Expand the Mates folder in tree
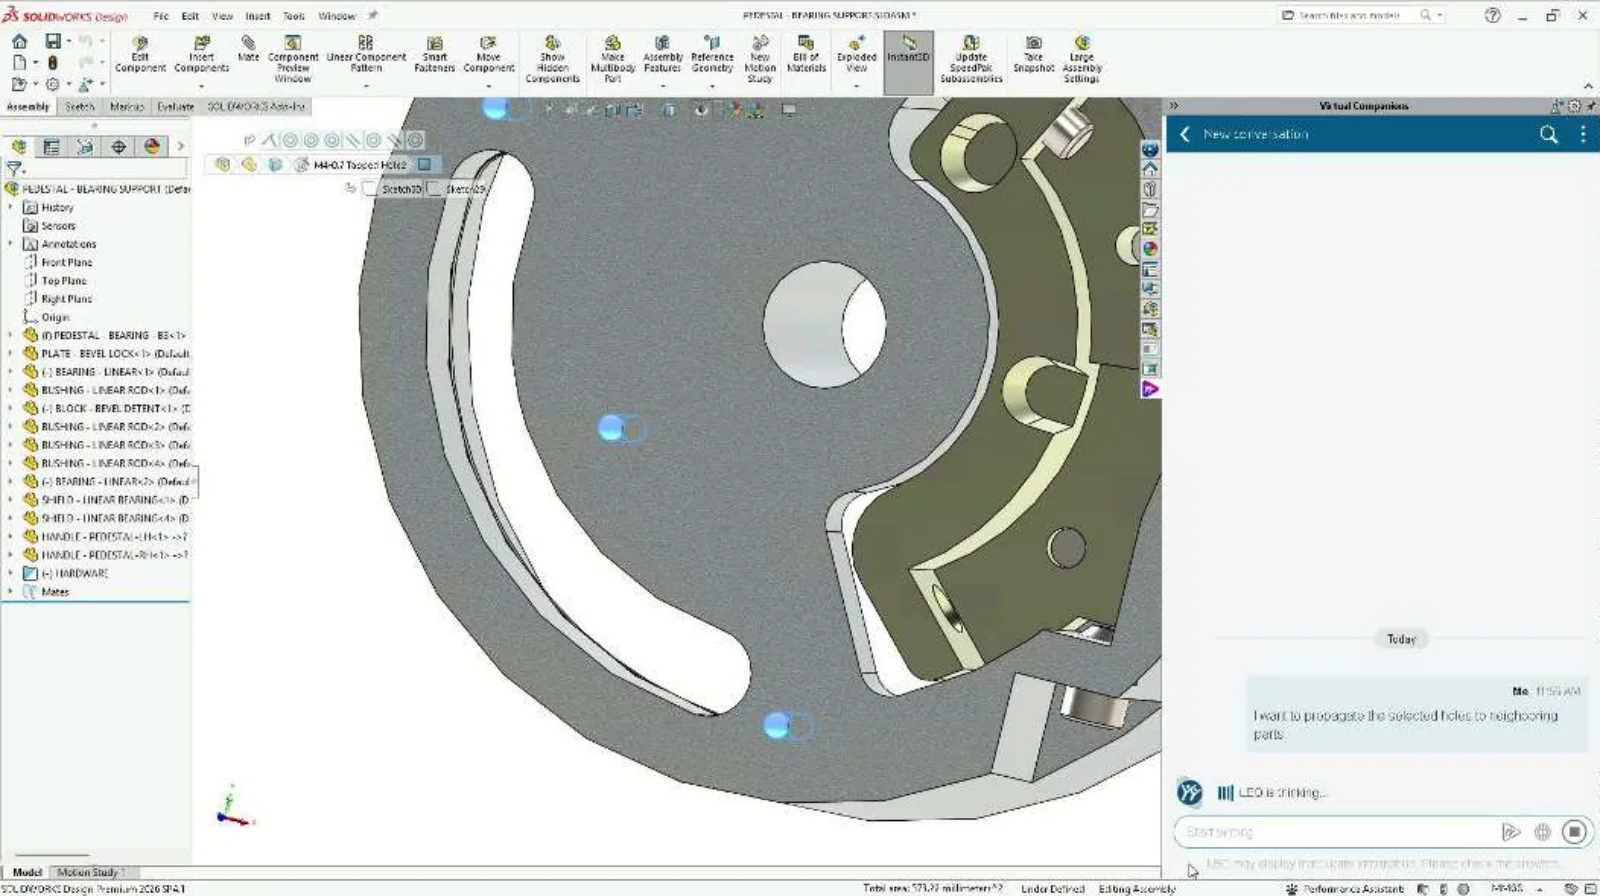This screenshot has width=1600, height=896. [11, 591]
